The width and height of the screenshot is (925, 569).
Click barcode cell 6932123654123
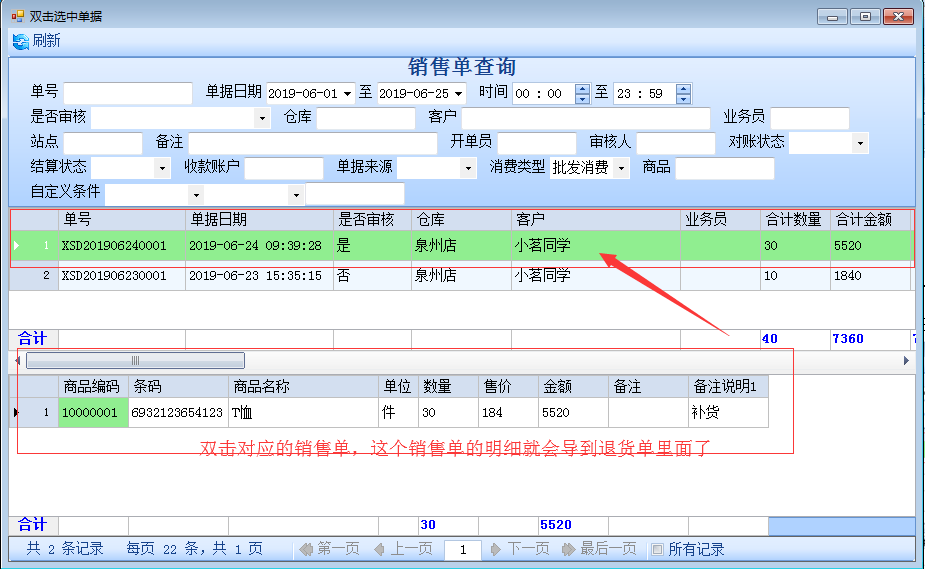178,413
